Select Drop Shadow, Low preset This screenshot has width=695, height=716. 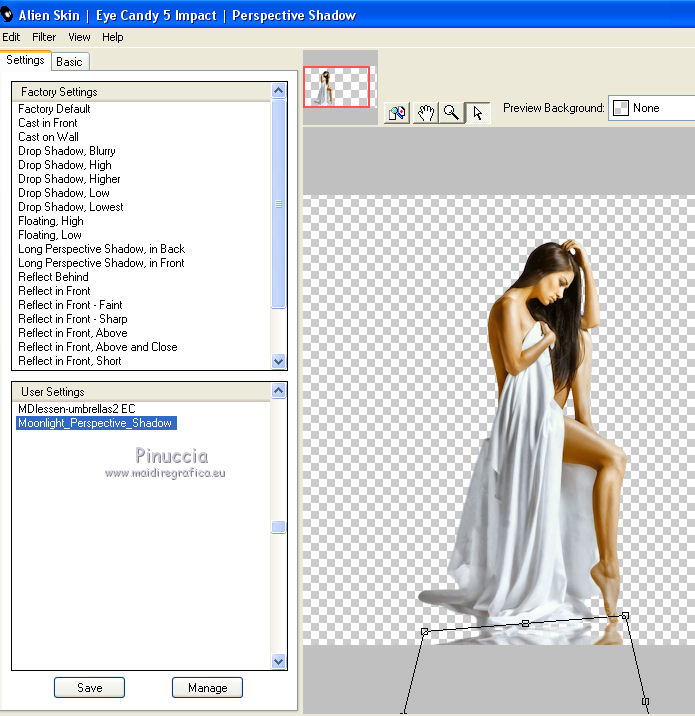(64, 193)
